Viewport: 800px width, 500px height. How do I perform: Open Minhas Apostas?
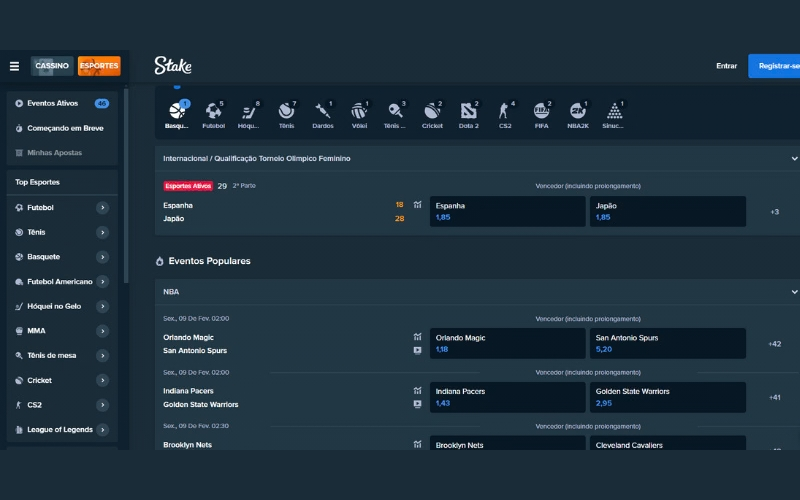[62, 153]
